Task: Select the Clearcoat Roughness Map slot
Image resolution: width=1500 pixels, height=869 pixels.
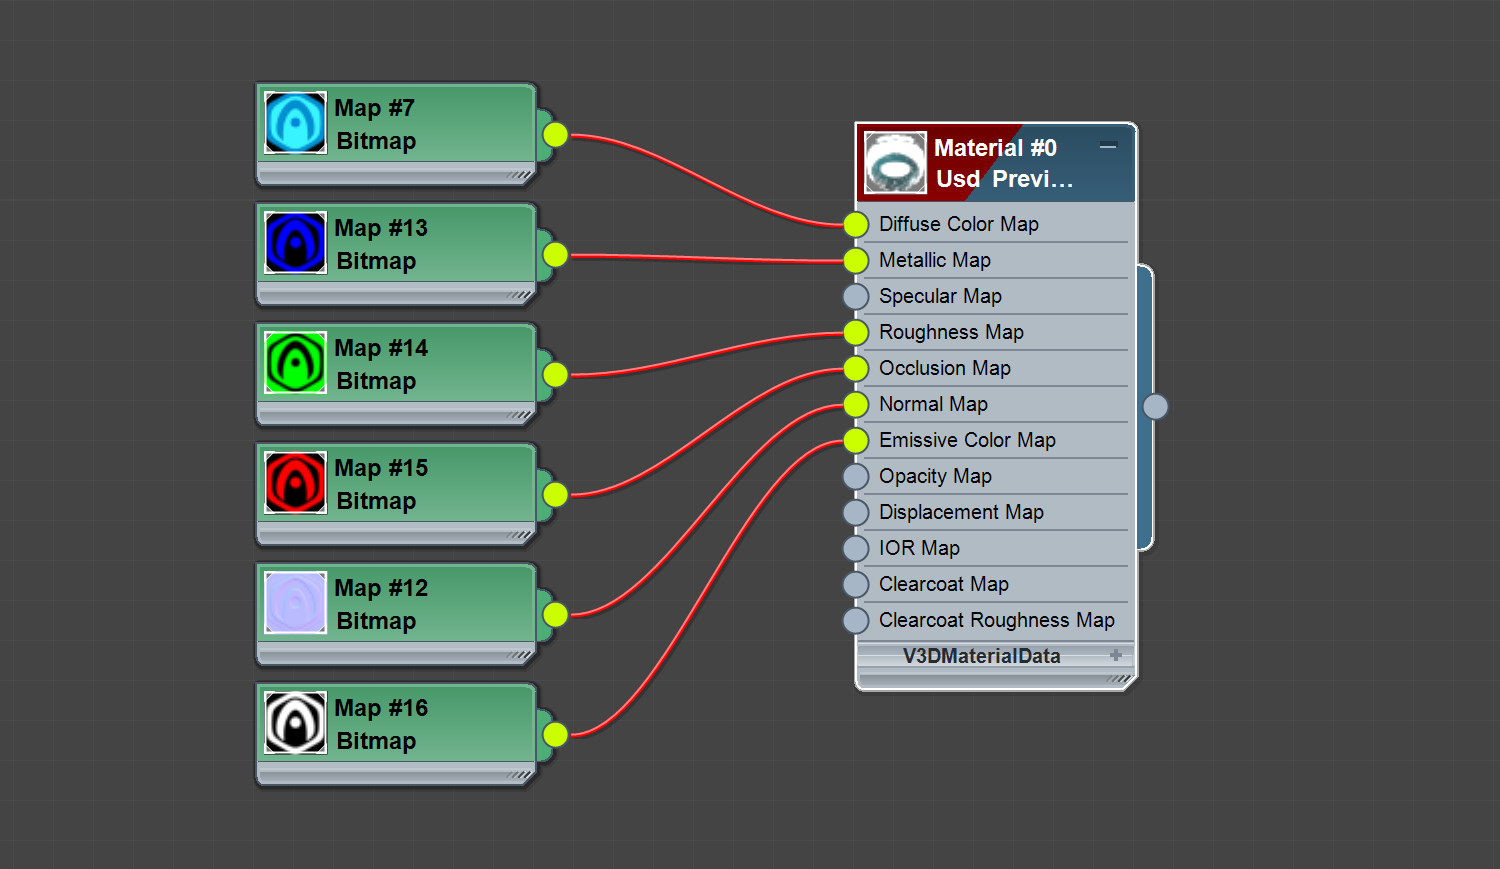Action: tap(994, 620)
